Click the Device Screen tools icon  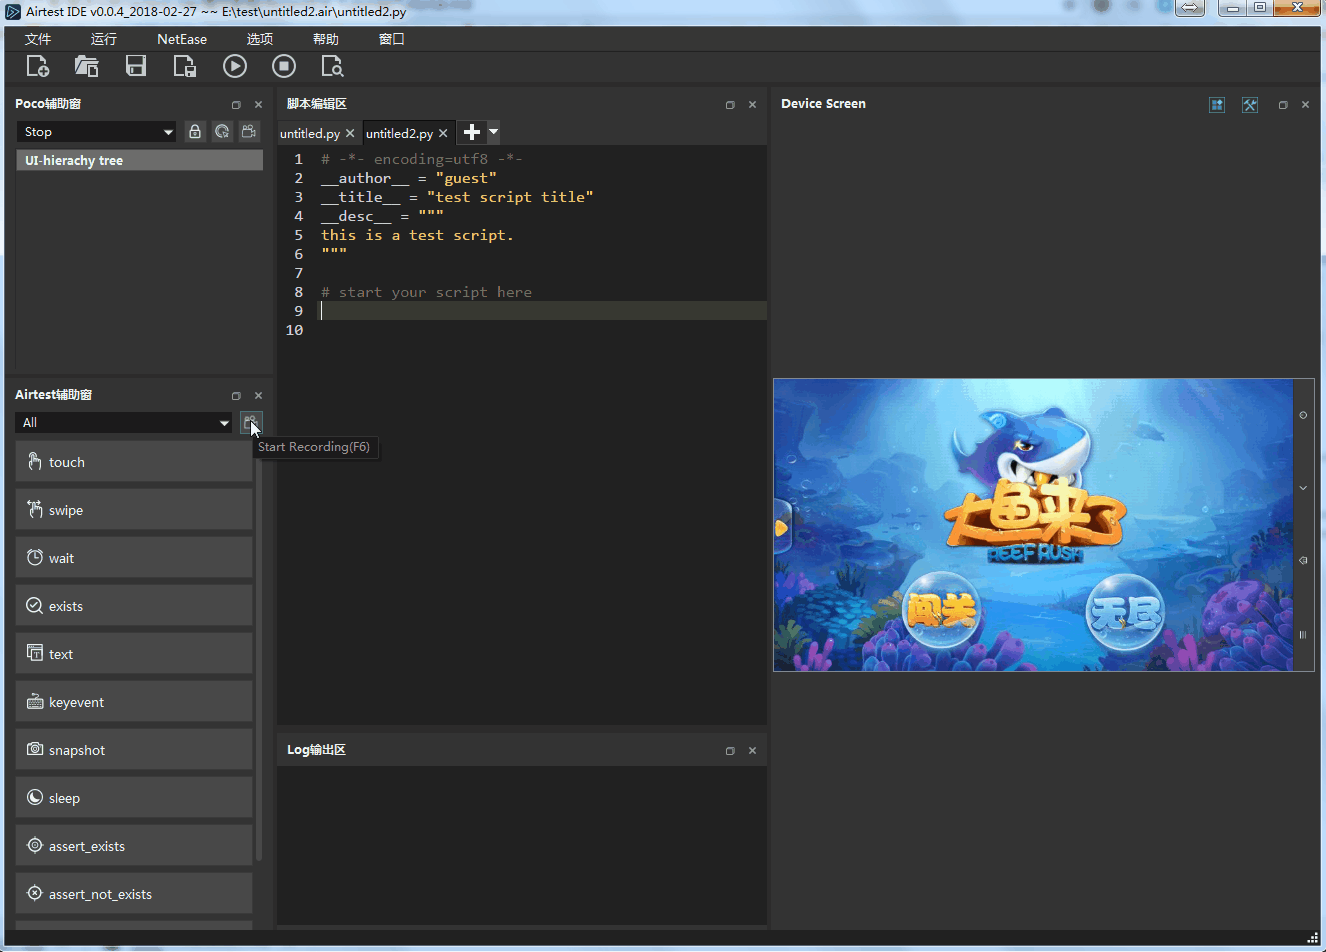point(1250,104)
